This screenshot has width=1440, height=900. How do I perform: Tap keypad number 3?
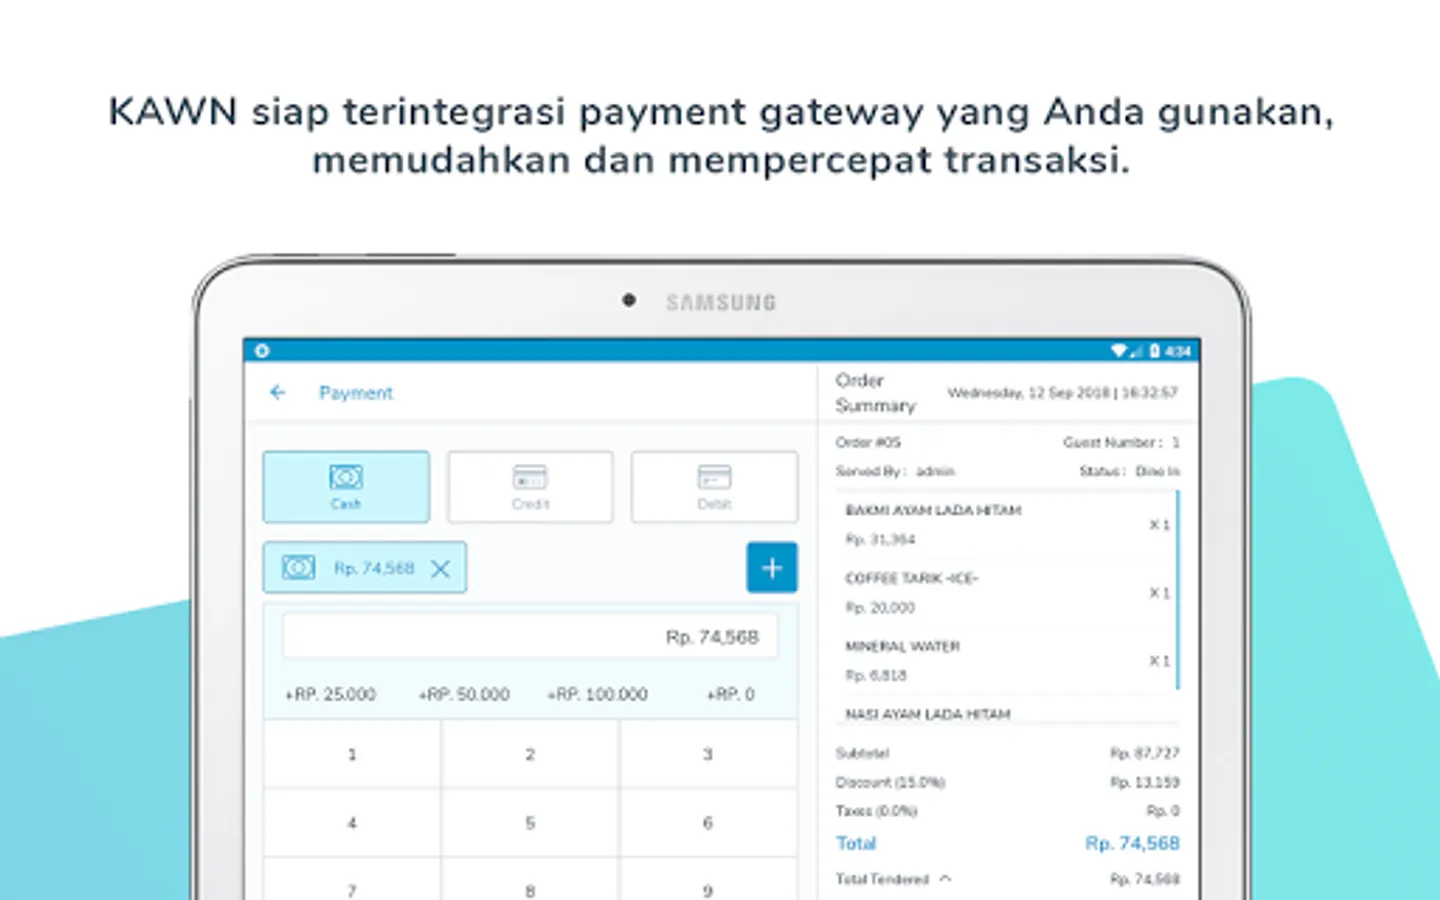708,754
